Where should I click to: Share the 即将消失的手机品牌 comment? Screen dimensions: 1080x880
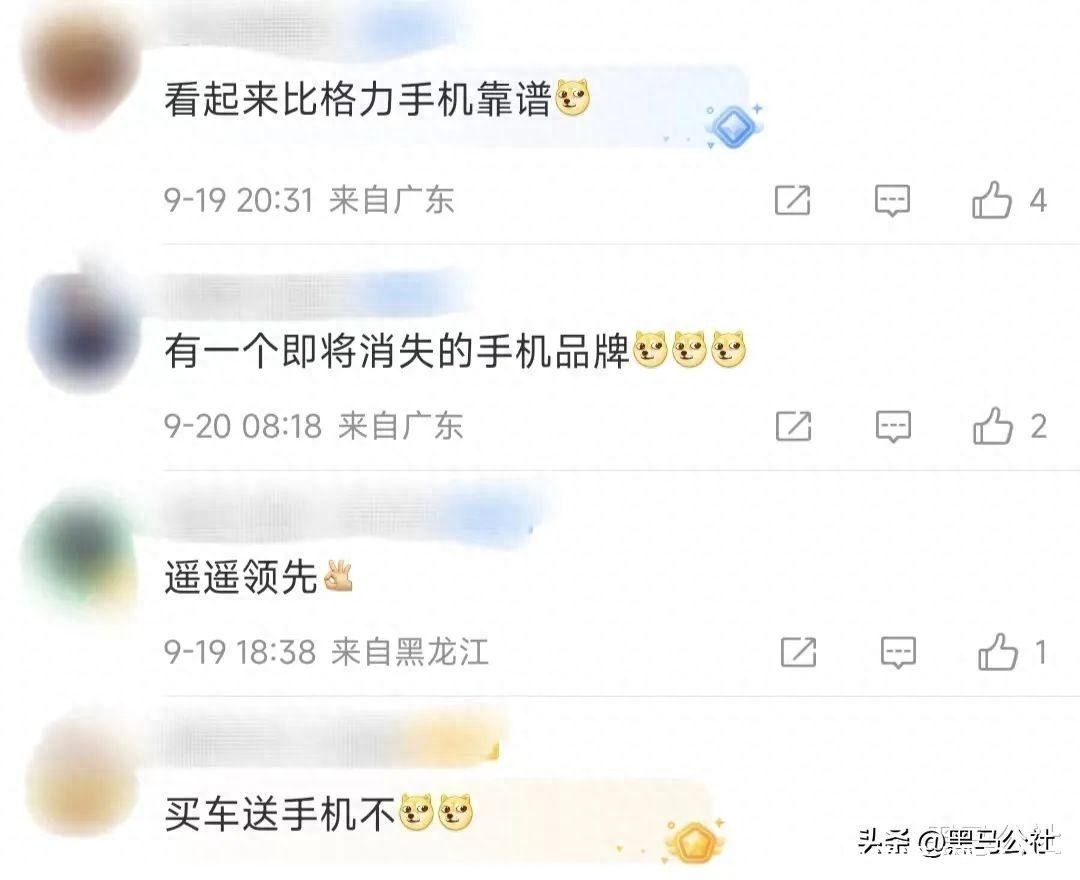[793, 426]
